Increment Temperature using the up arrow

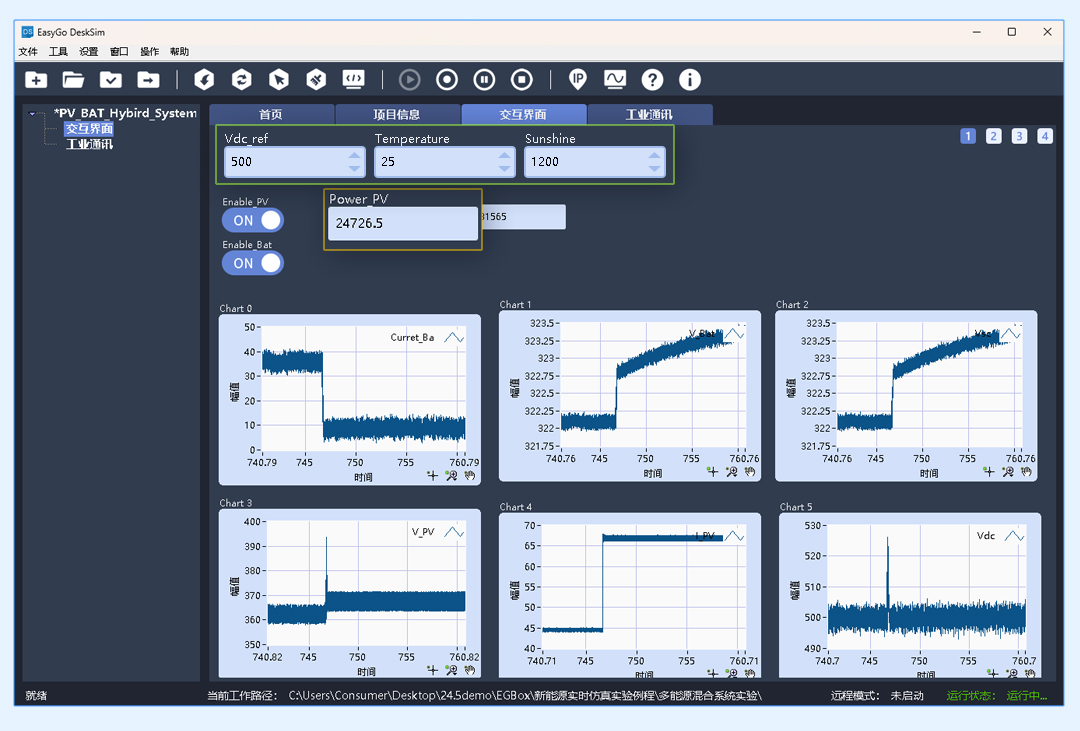[504, 156]
